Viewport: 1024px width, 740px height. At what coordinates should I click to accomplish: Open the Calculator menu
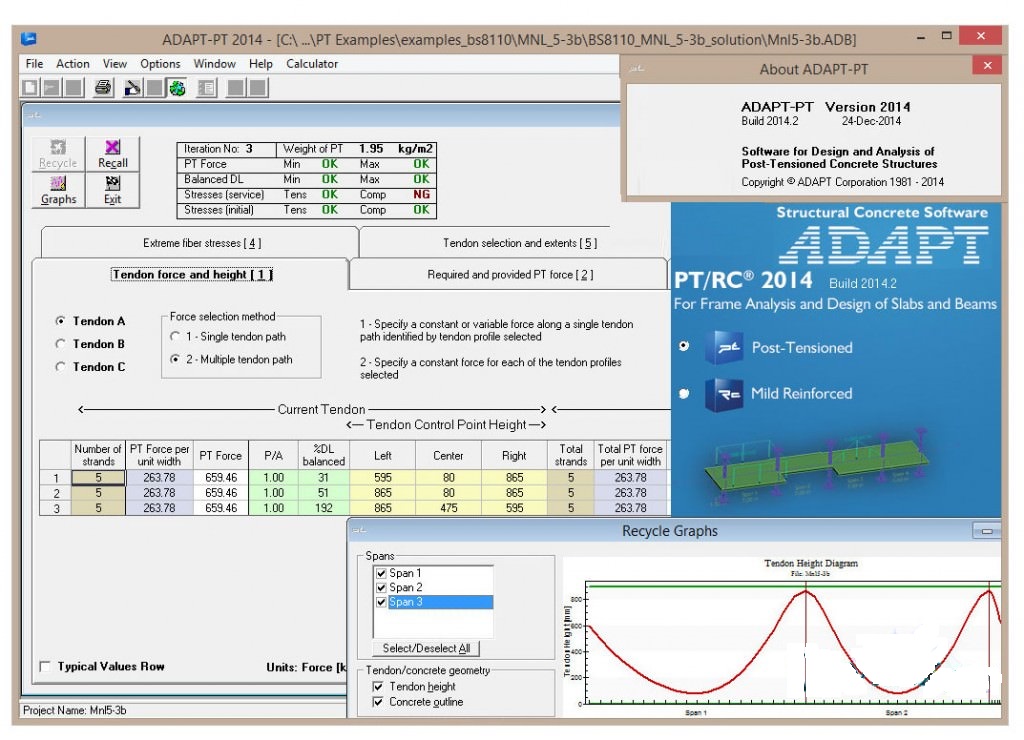(312, 63)
